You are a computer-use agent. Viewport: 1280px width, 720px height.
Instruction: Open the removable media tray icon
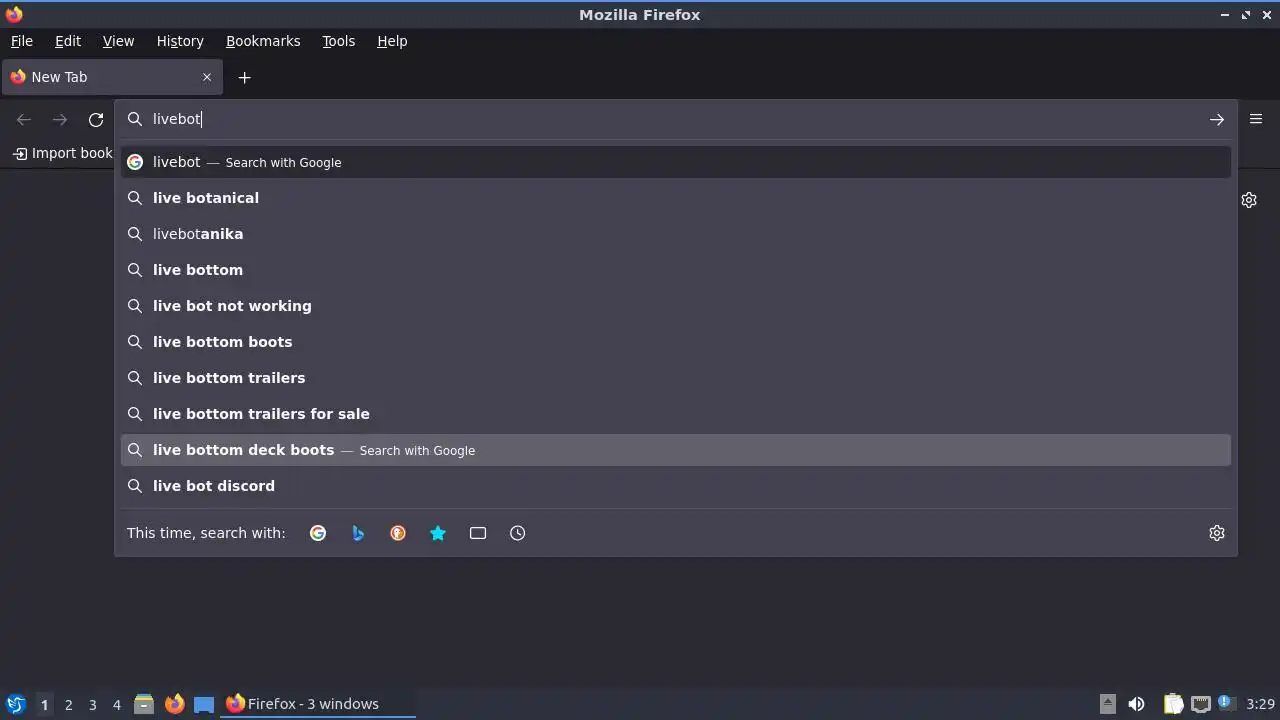[1107, 704]
